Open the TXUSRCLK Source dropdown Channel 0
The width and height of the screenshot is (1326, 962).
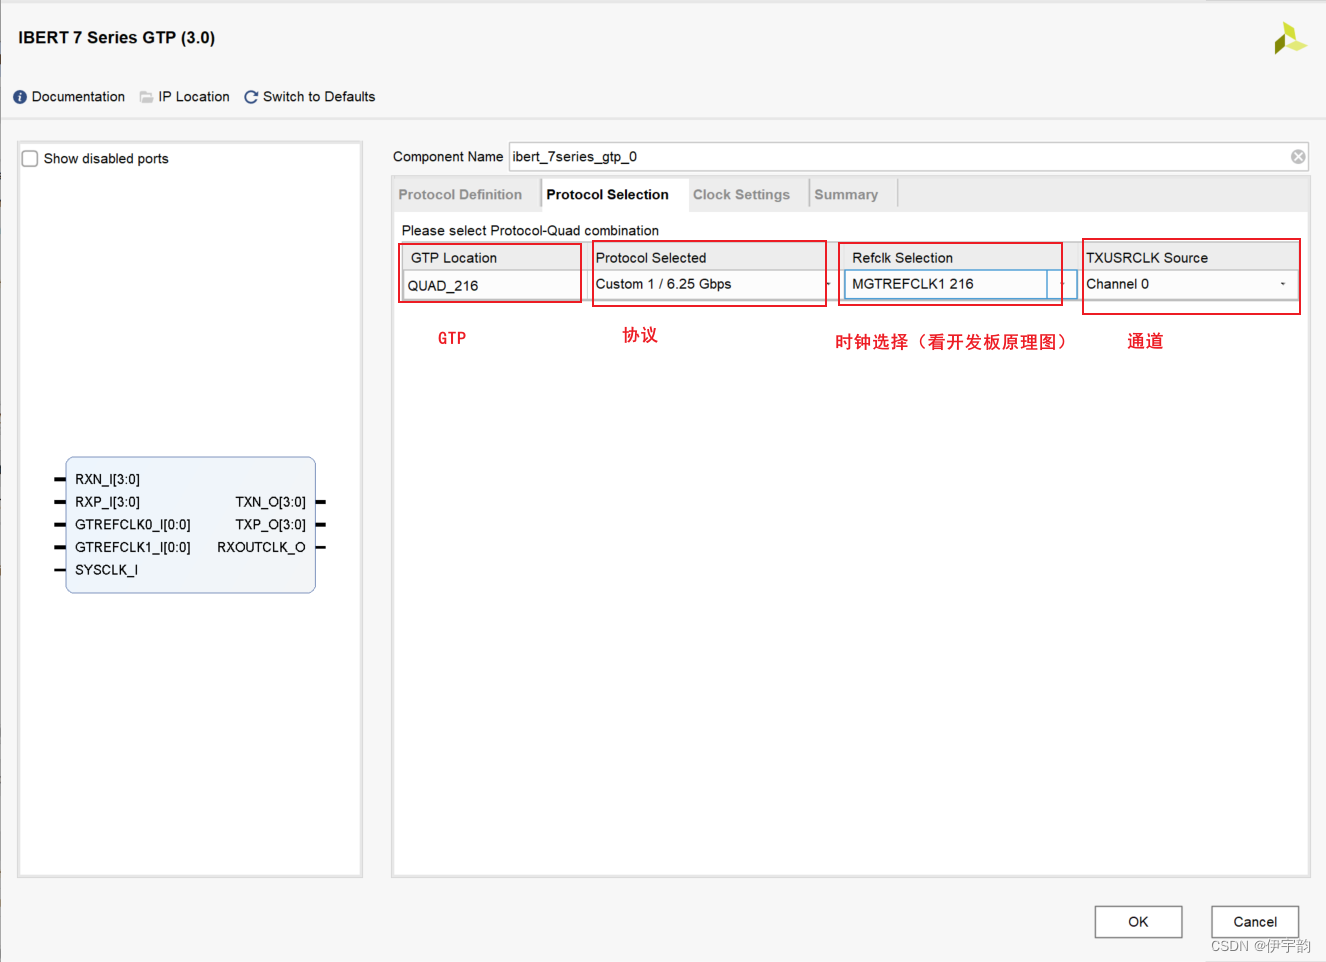[1190, 284]
